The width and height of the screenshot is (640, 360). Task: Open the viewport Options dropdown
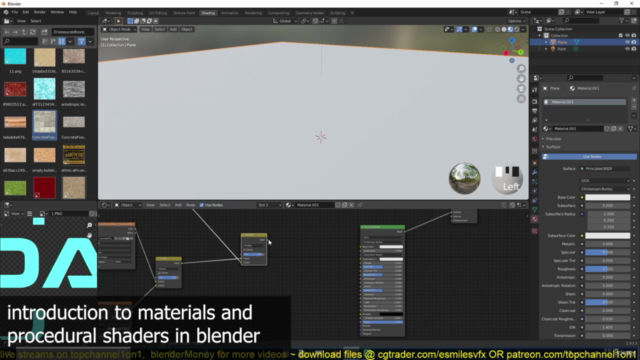tap(516, 21)
